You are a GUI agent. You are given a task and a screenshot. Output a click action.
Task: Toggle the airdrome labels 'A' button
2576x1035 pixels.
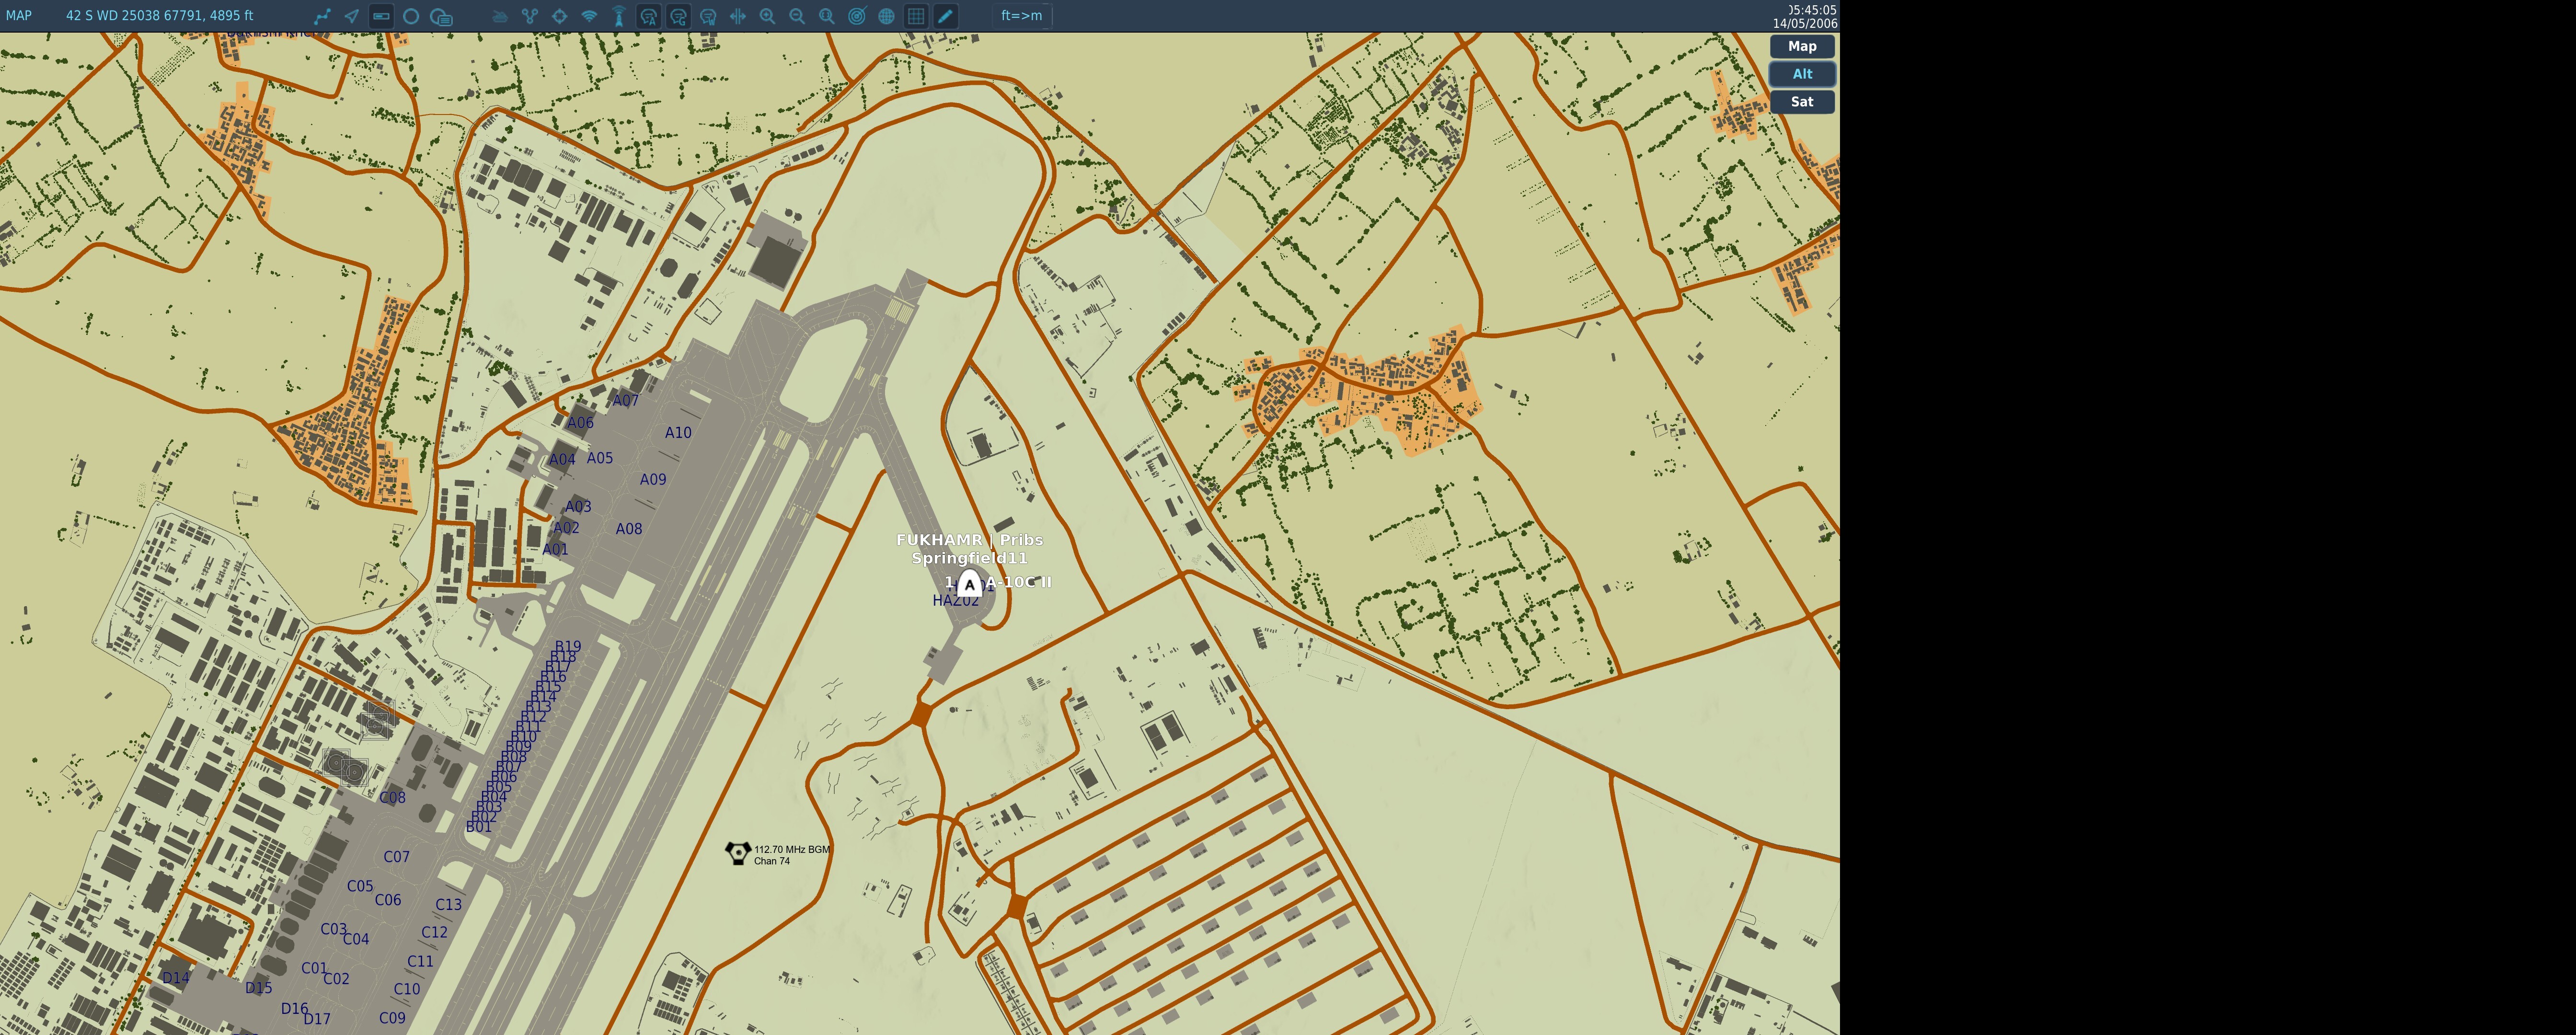coord(649,16)
